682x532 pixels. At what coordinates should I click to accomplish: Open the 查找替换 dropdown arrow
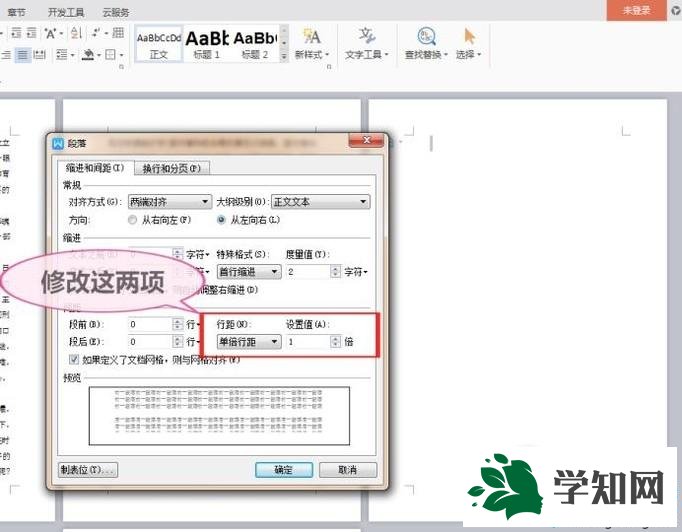click(446, 55)
